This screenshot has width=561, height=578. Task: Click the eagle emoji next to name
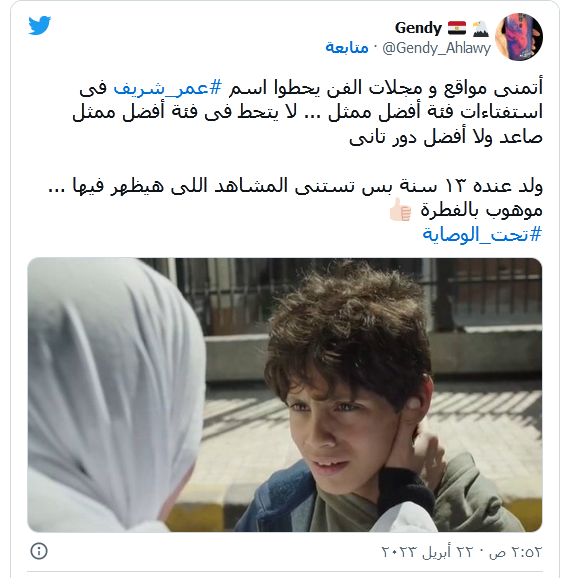pyautogui.click(x=480, y=28)
